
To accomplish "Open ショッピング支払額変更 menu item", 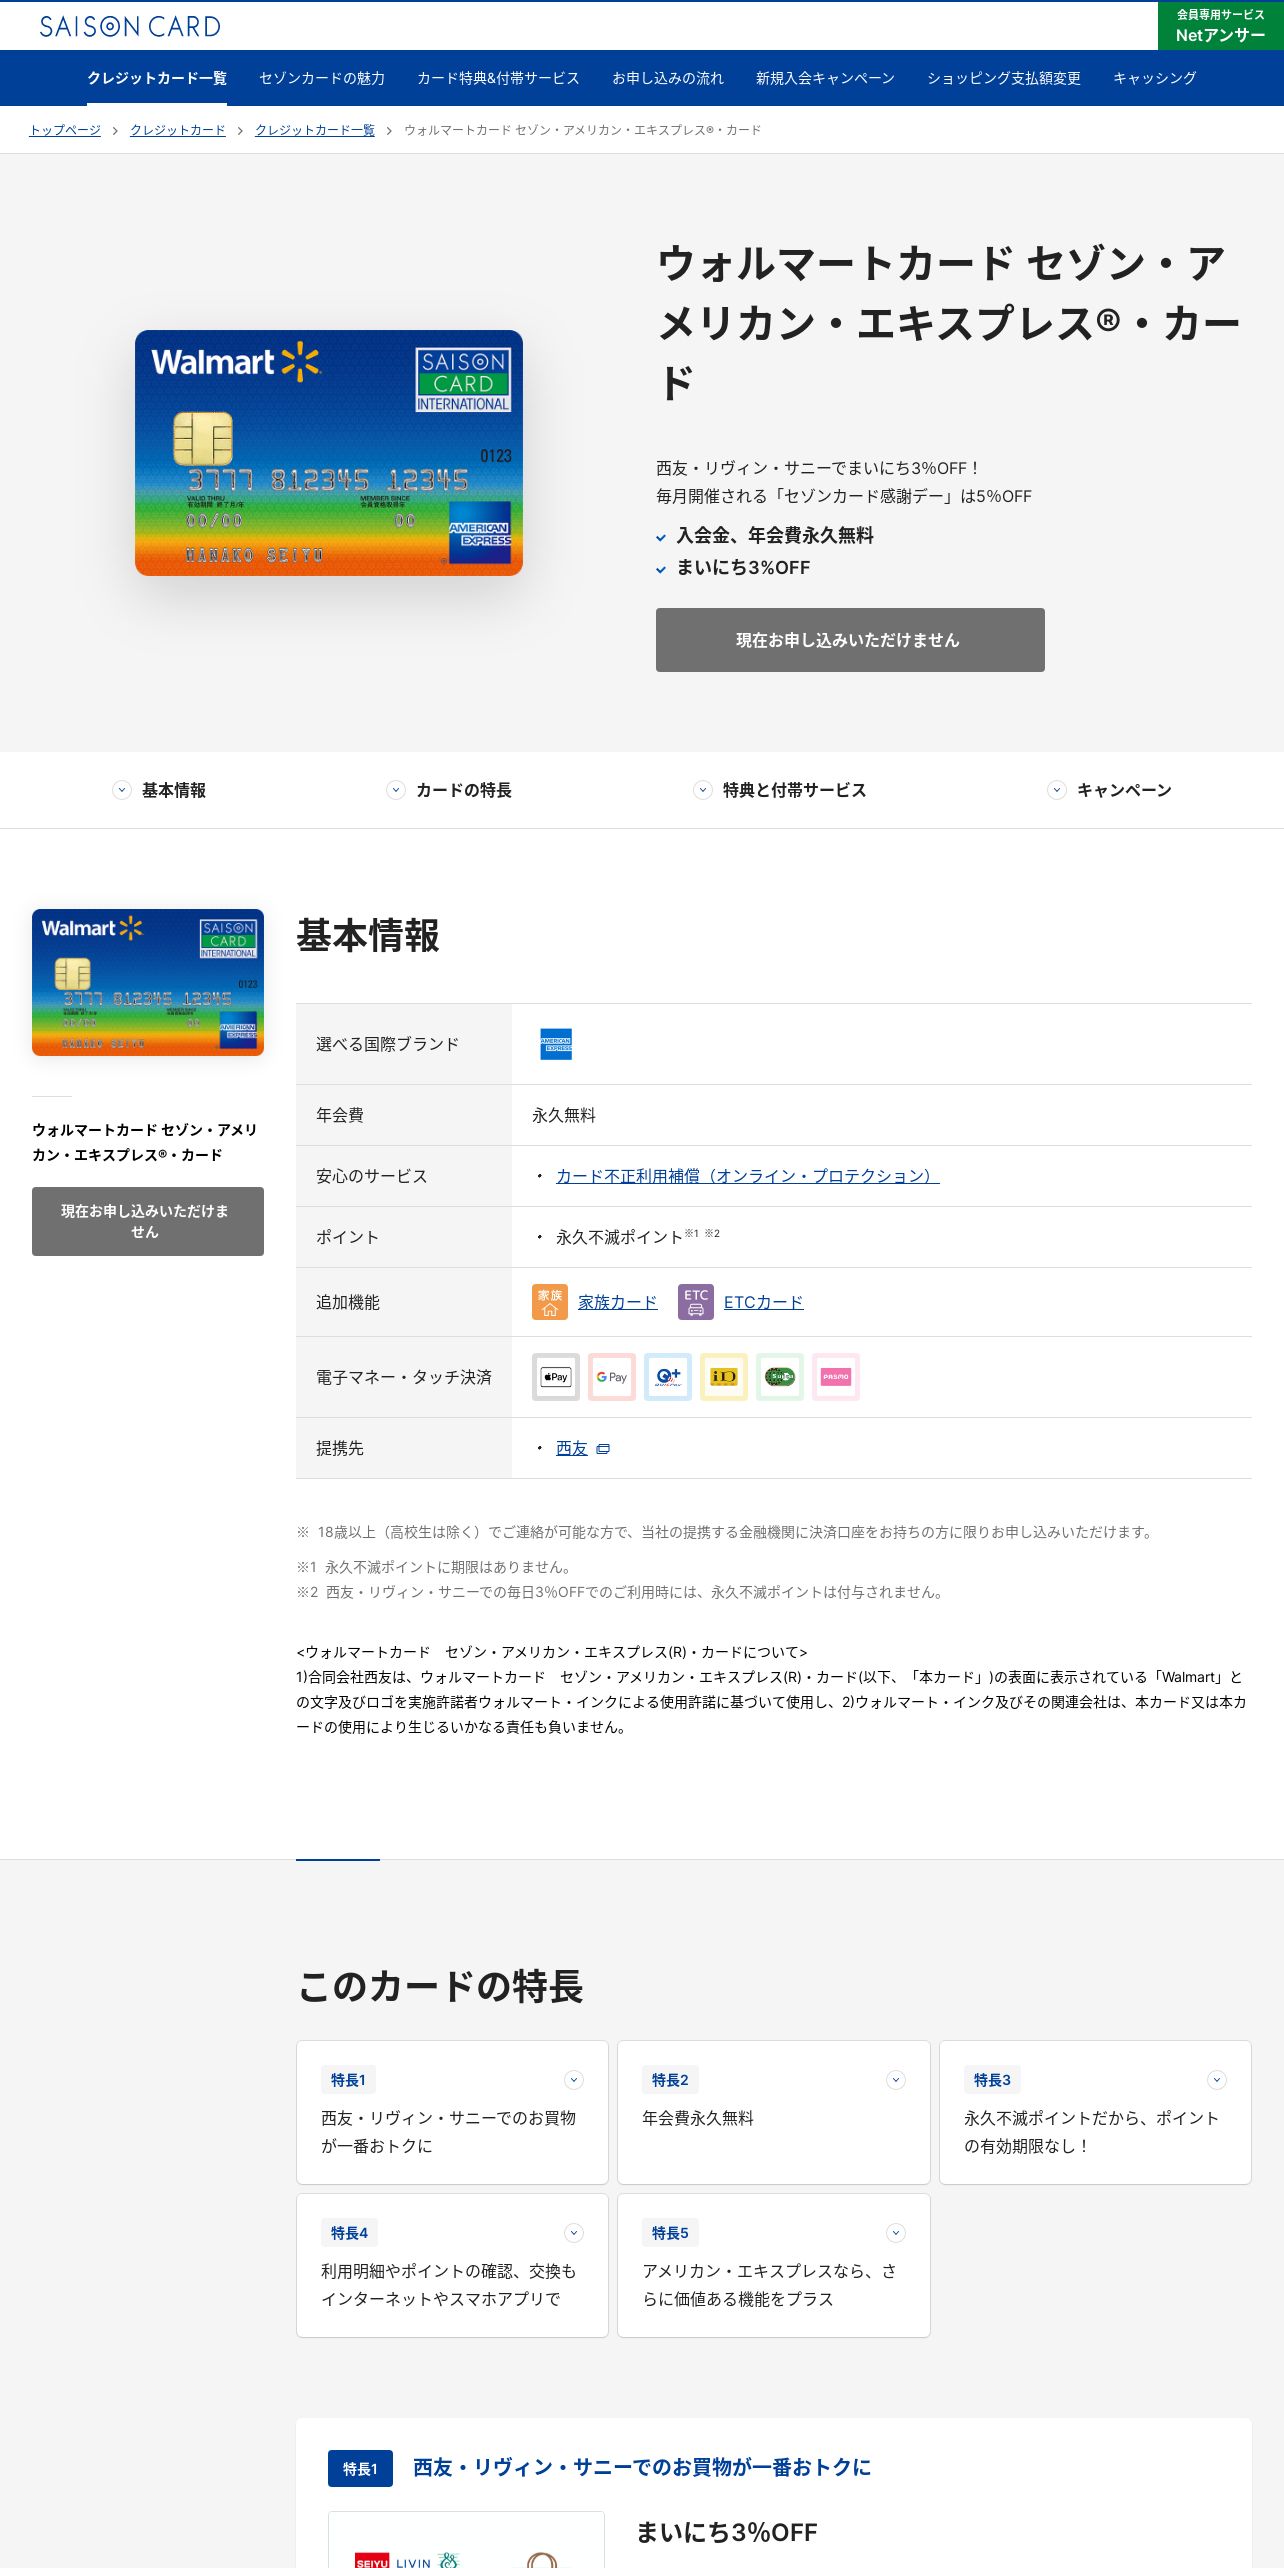I will (x=1004, y=78).
